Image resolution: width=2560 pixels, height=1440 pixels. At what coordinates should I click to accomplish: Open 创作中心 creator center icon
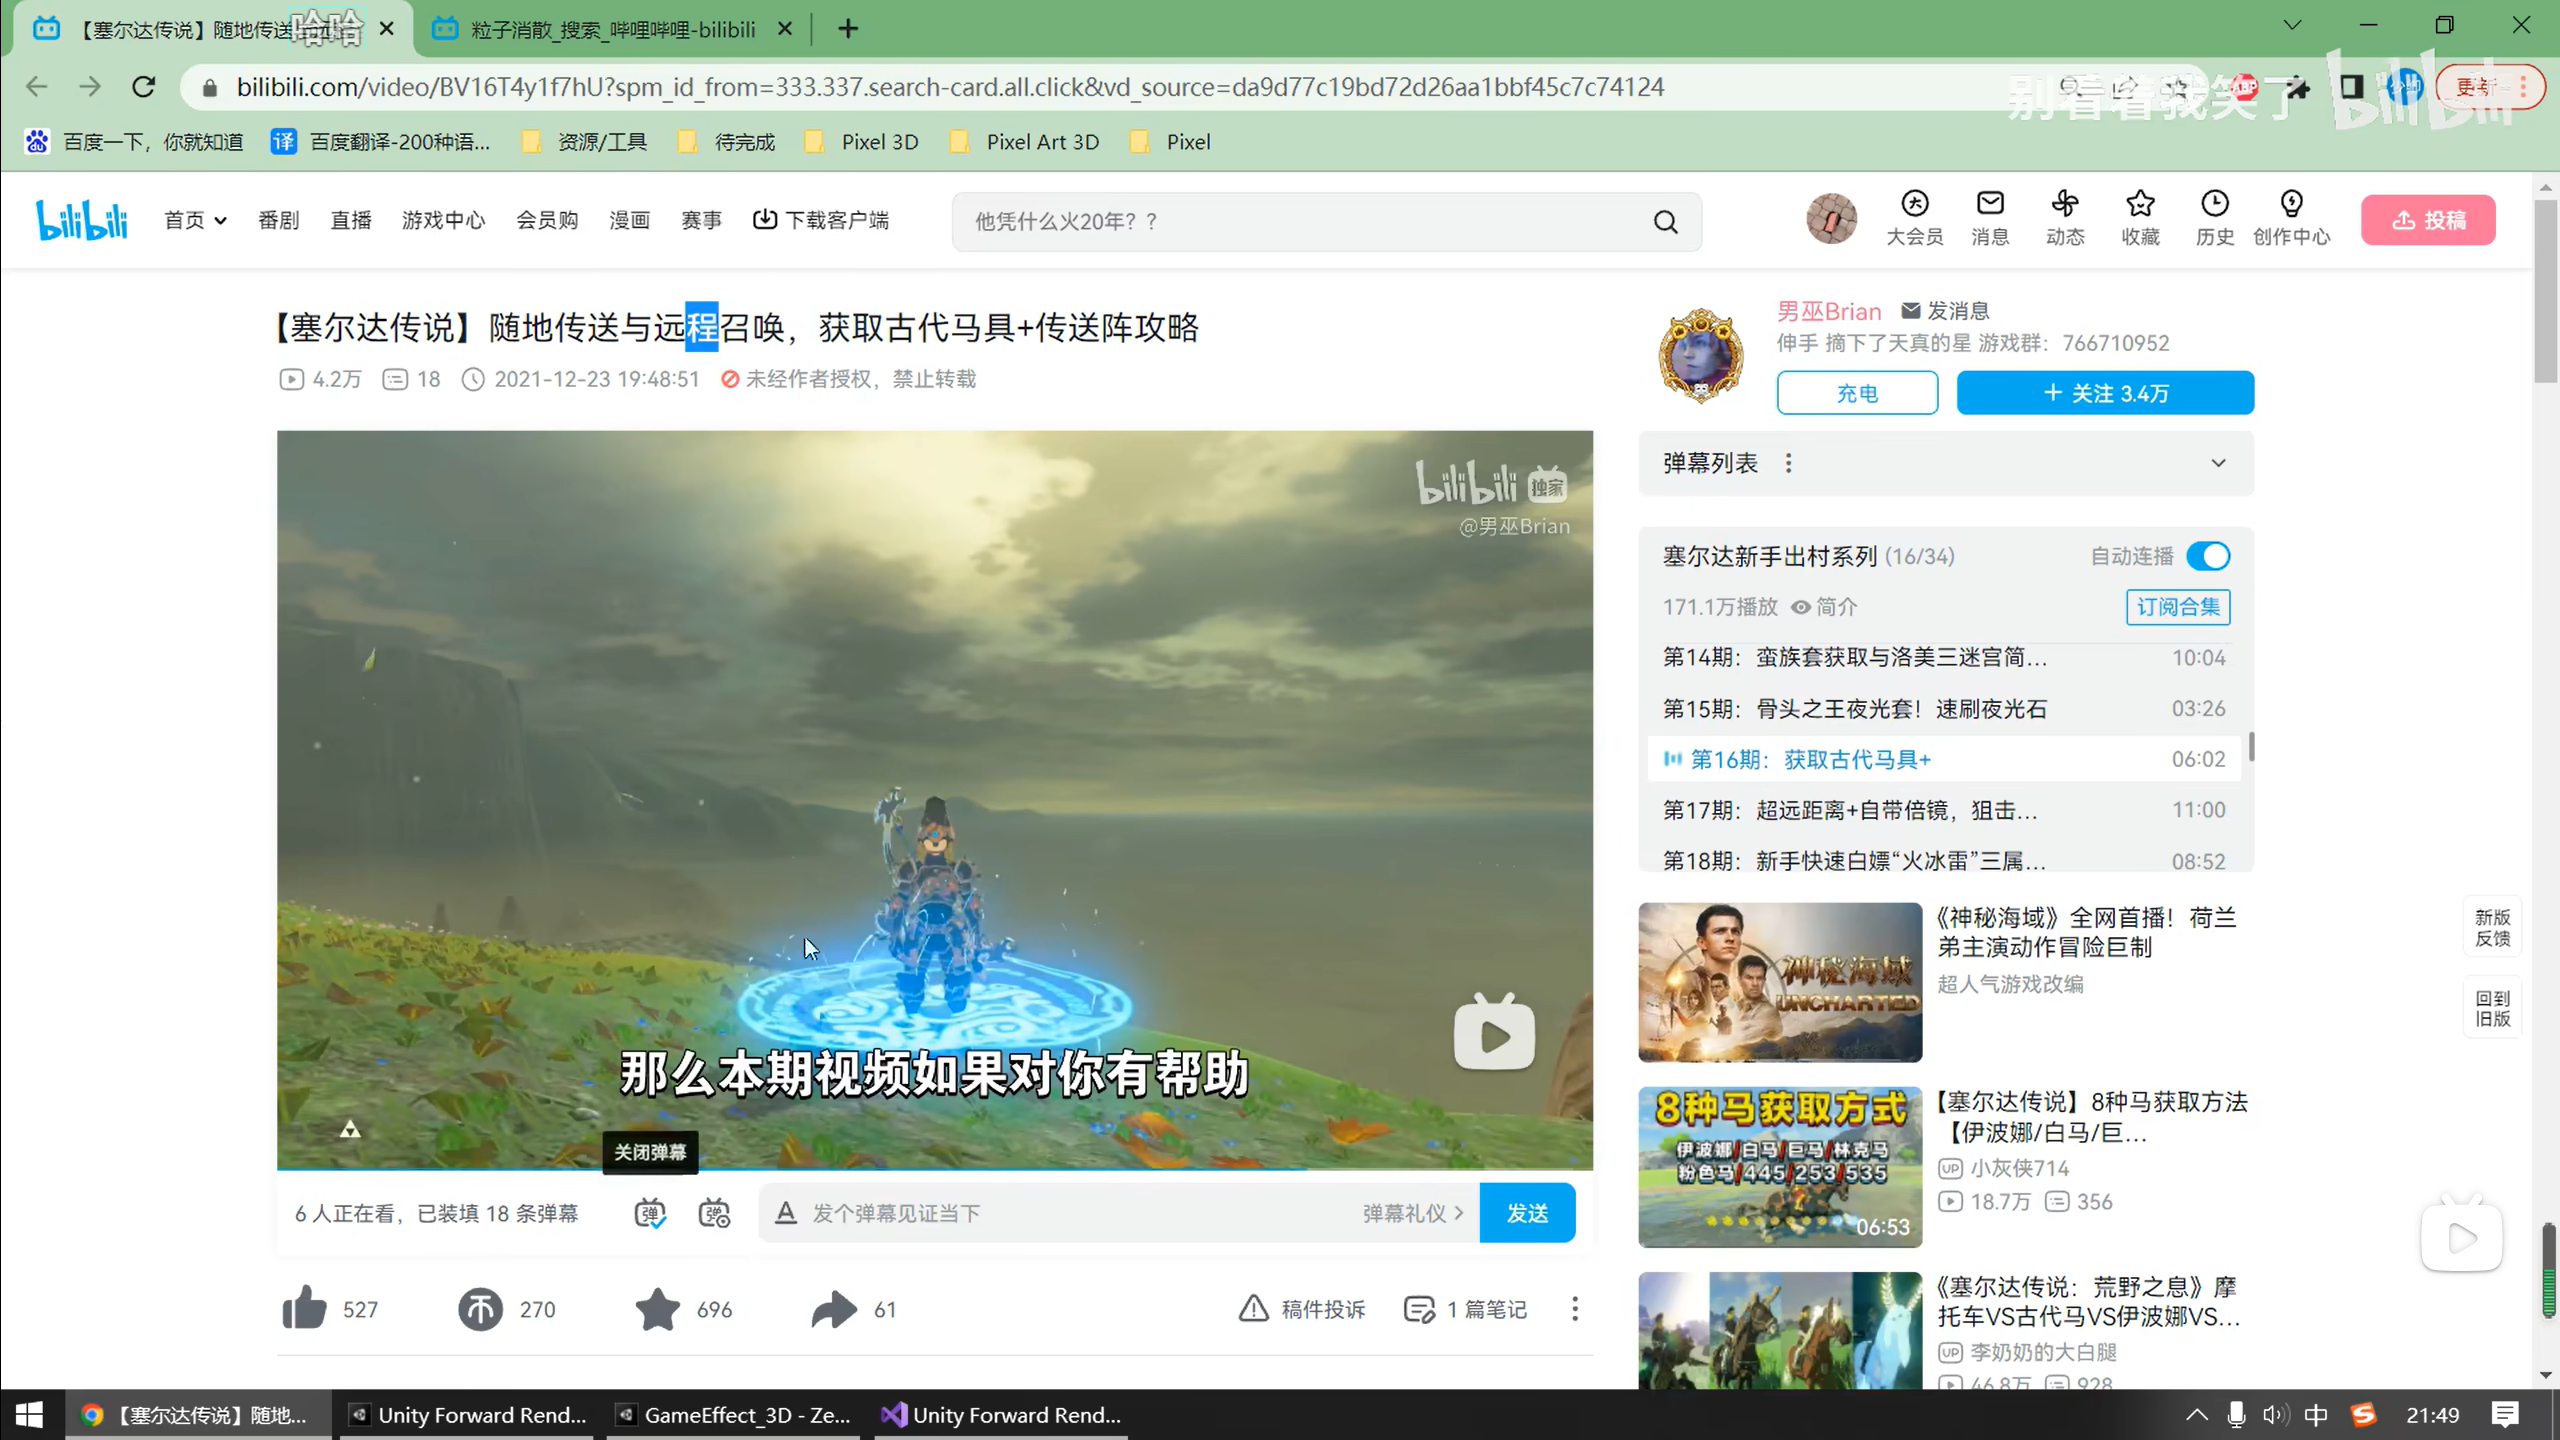[2291, 218]
